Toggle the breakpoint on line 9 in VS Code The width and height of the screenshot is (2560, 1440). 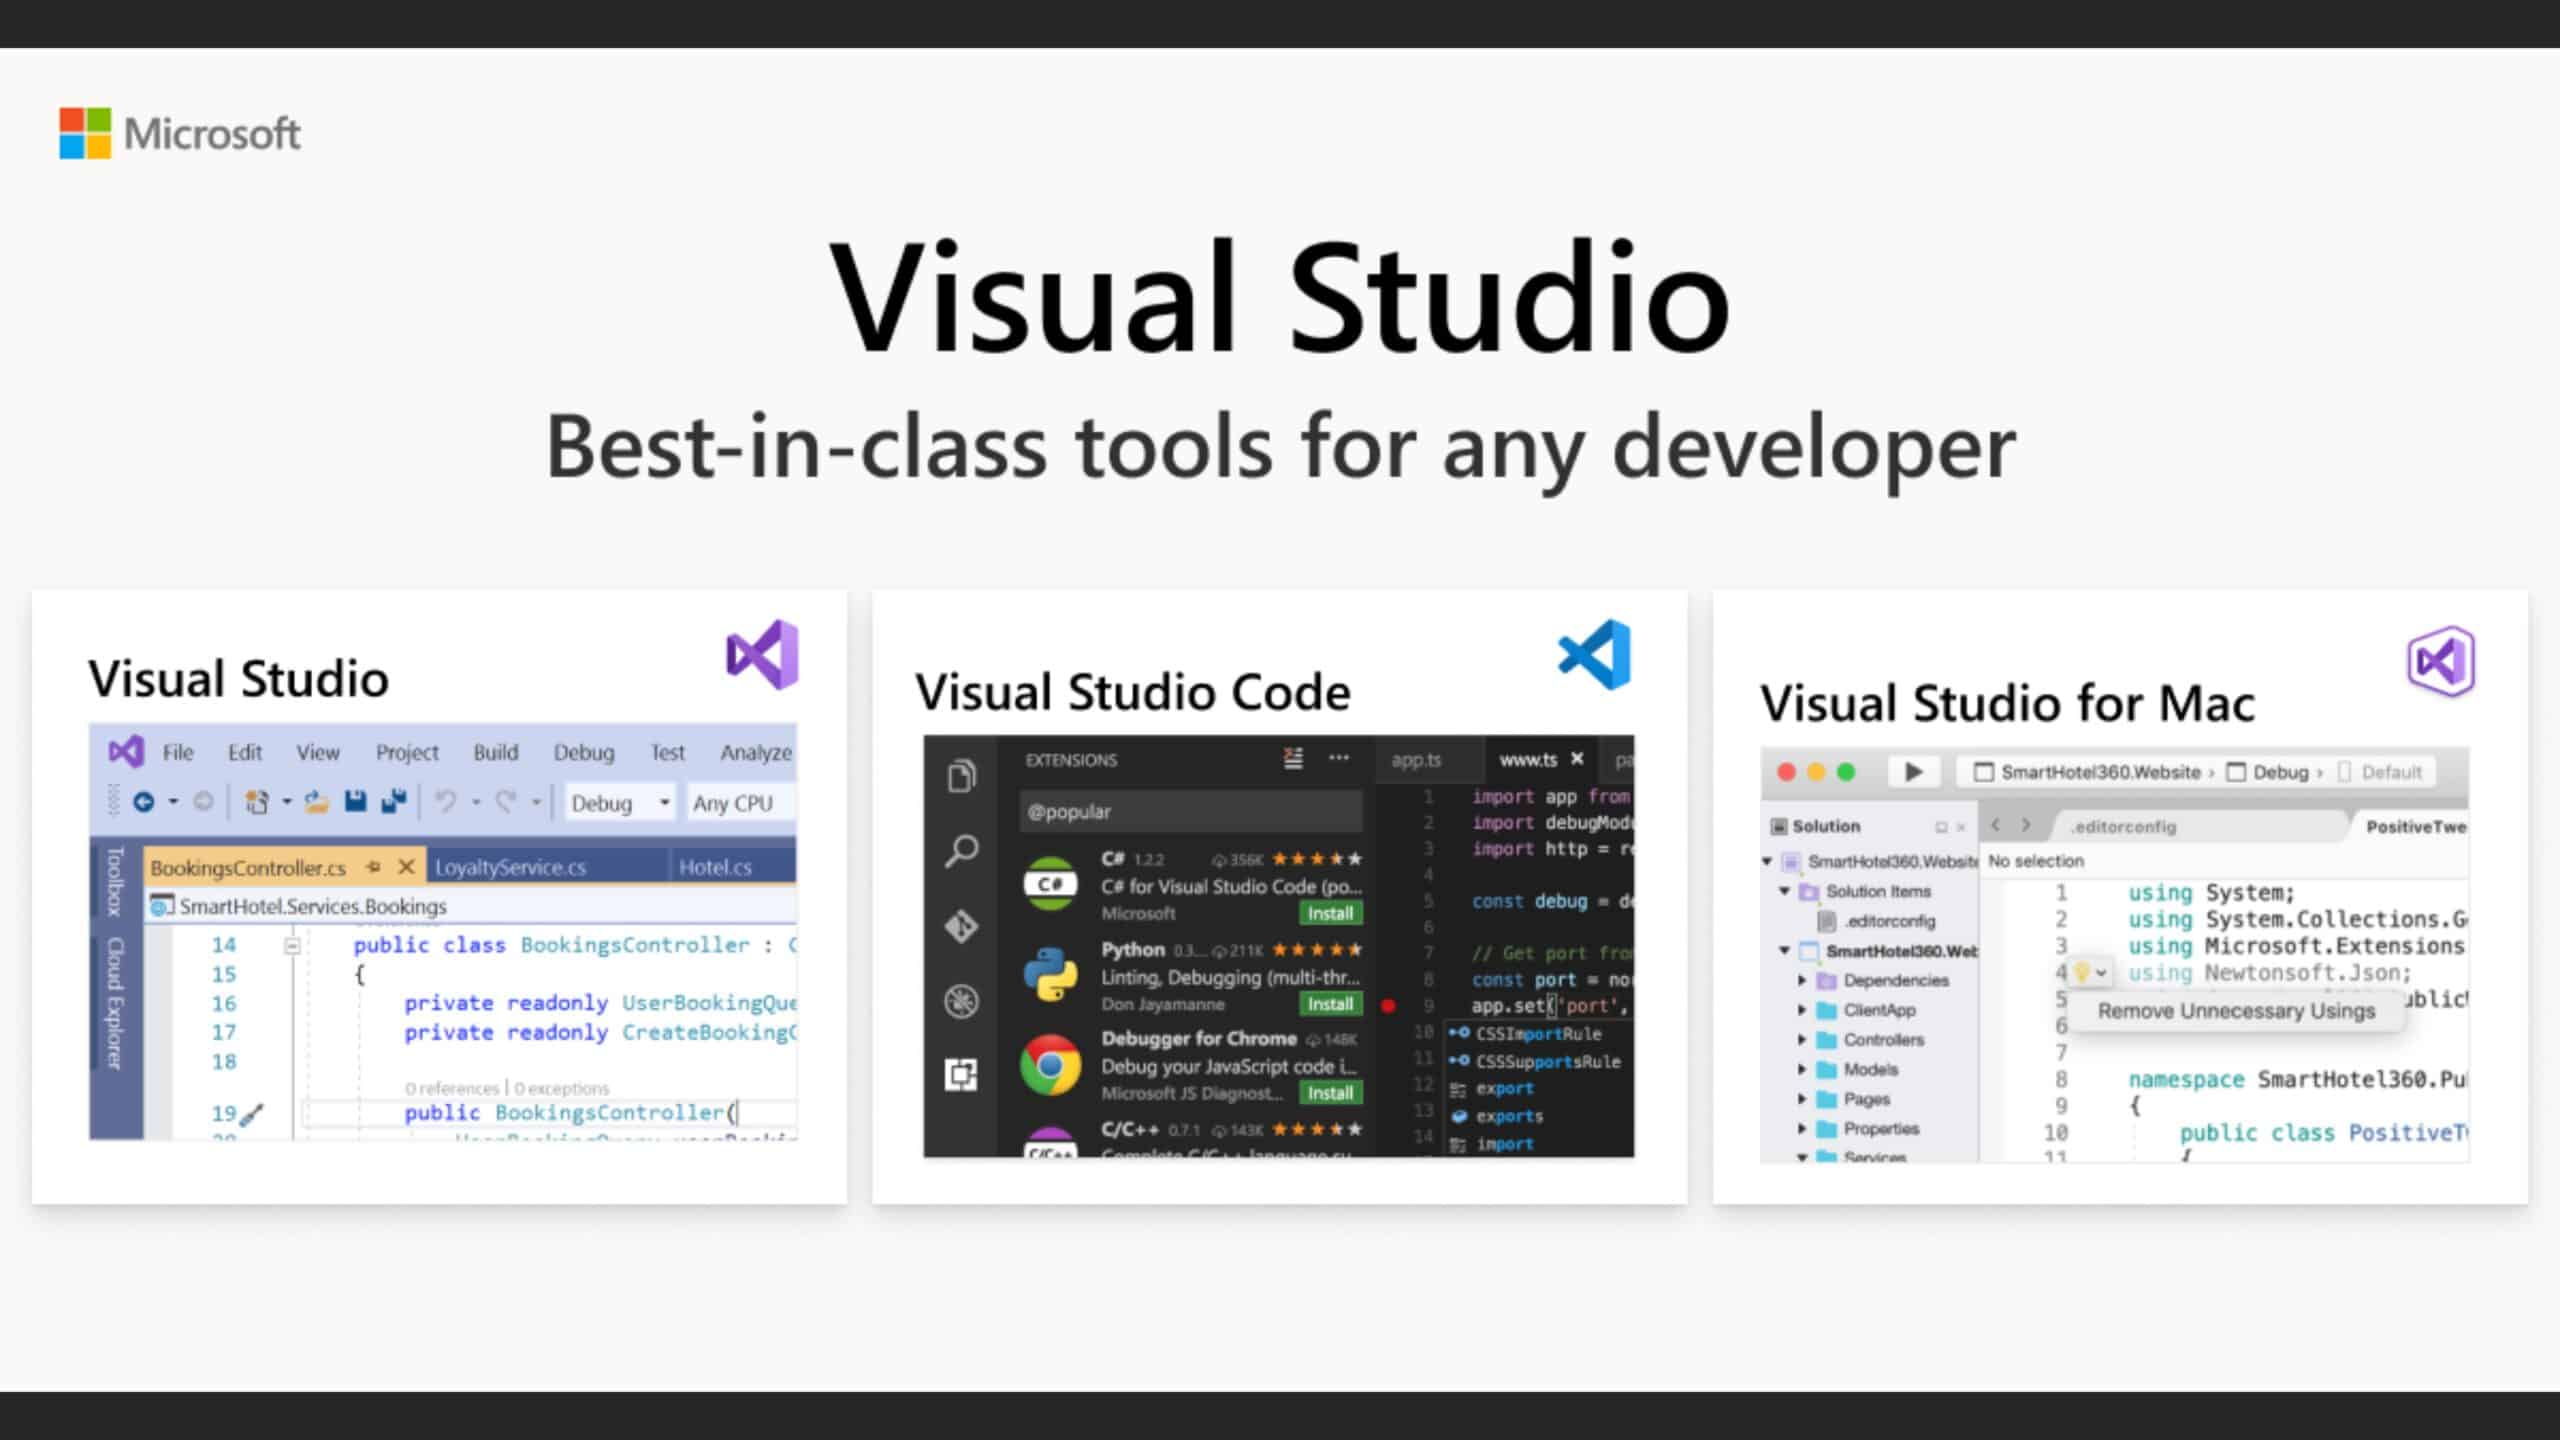pyautogui.click(x=1388, y=1006)
